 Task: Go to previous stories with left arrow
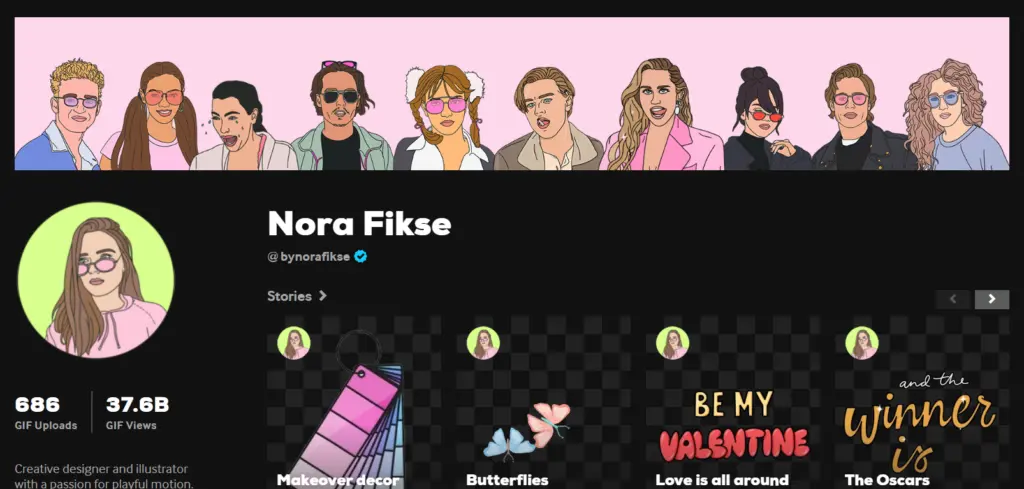pos(953,299)
